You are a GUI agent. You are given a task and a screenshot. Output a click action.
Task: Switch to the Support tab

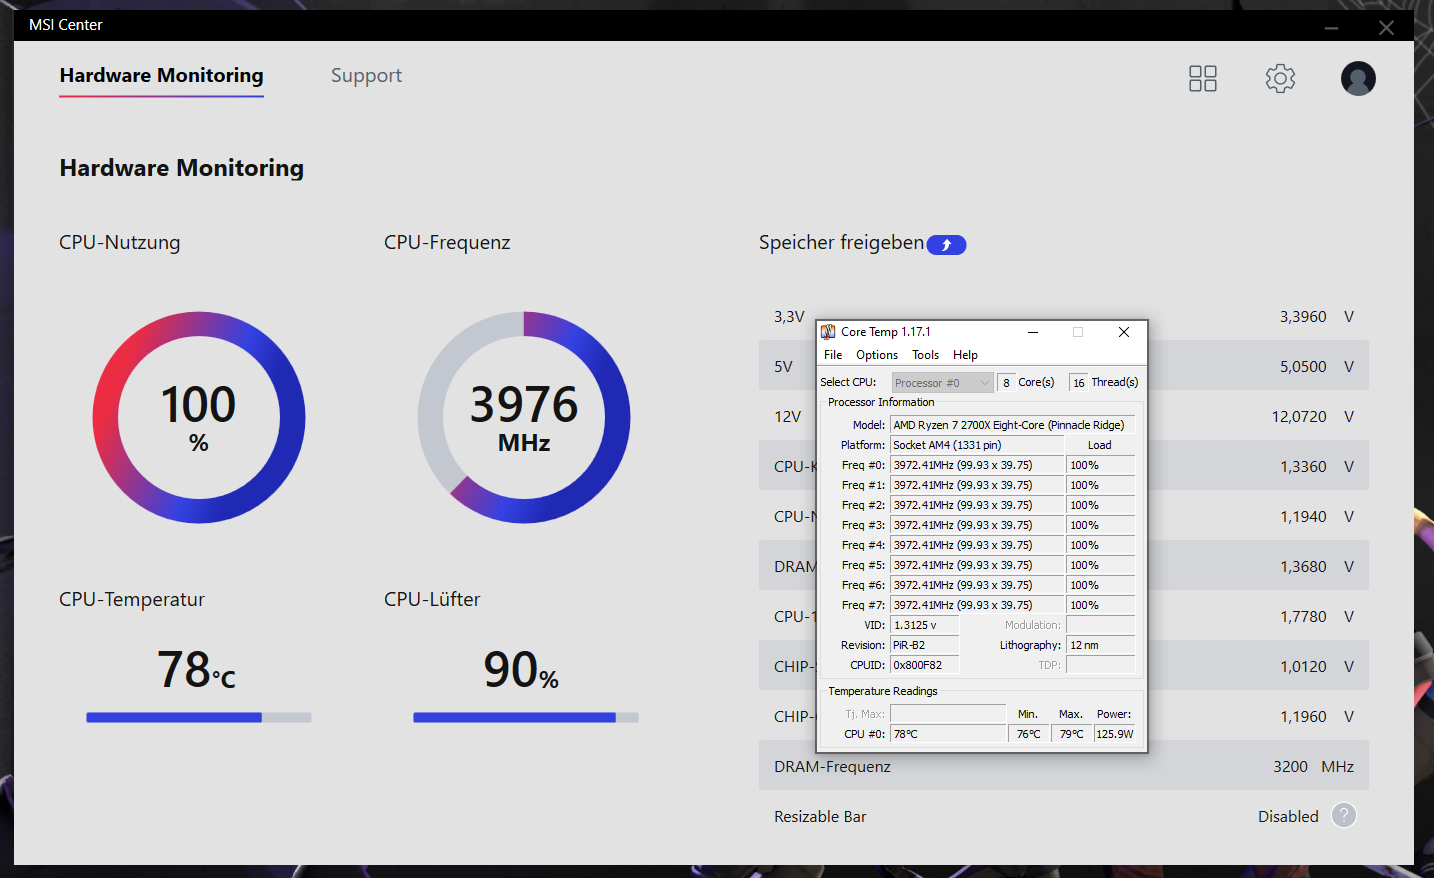tap(366, 76)
